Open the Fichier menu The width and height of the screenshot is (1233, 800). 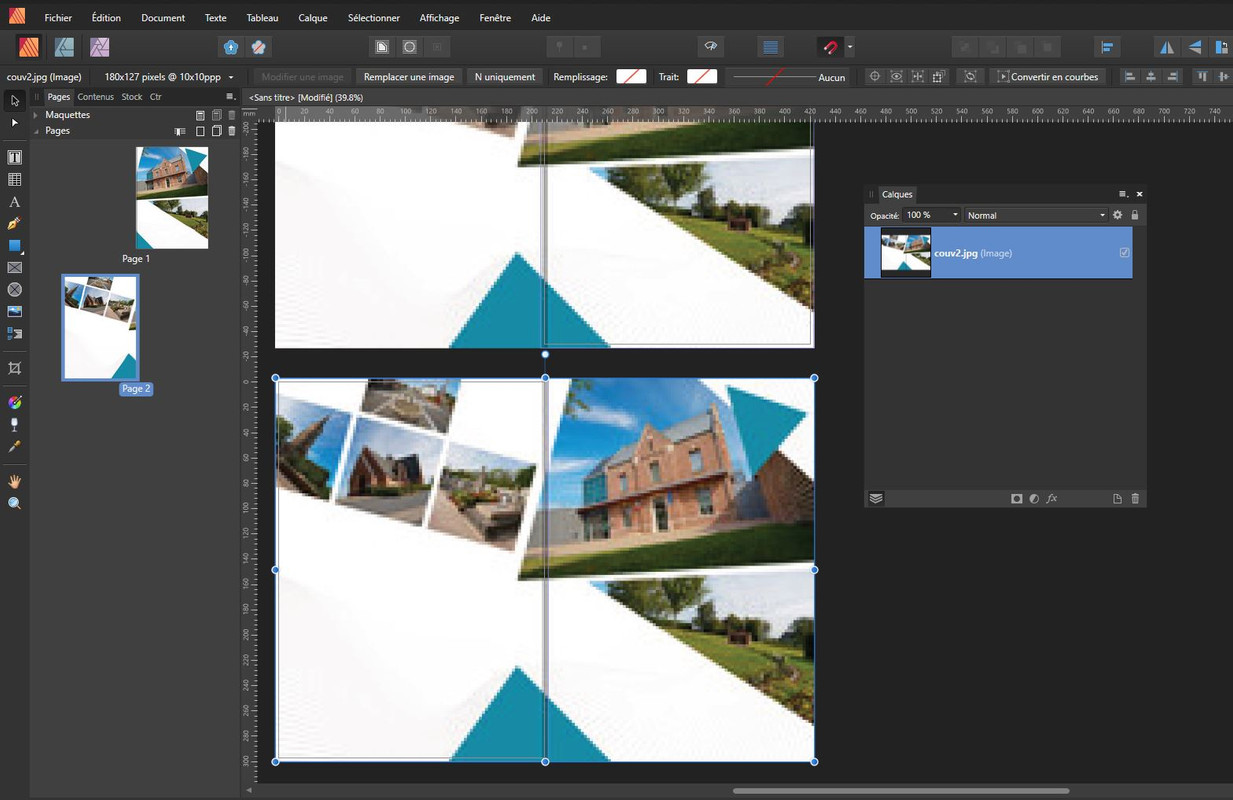[58, 18]
